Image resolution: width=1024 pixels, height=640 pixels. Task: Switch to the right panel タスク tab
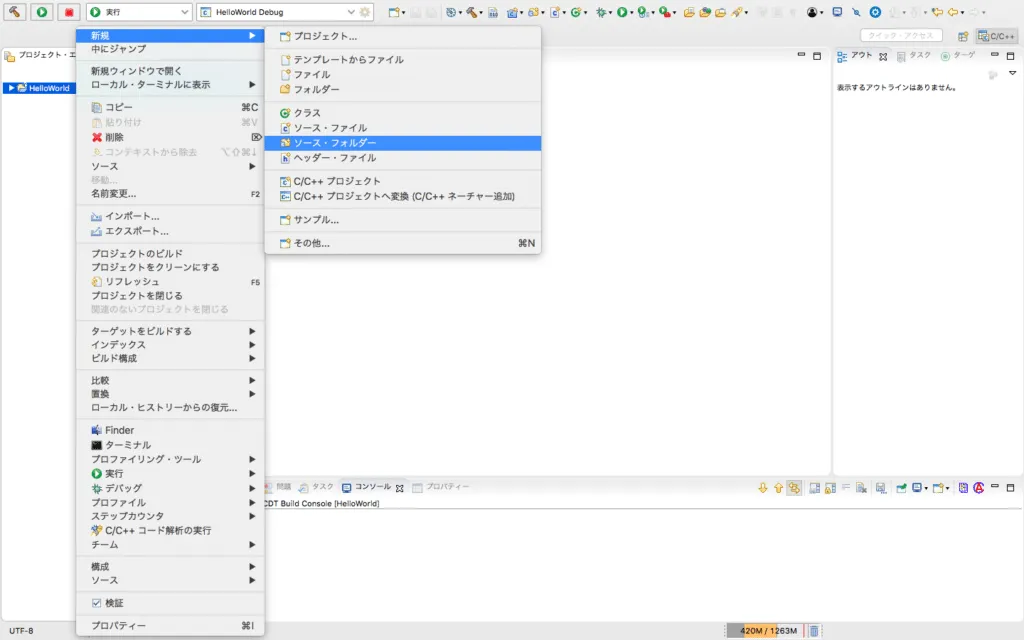click(914, 56)
